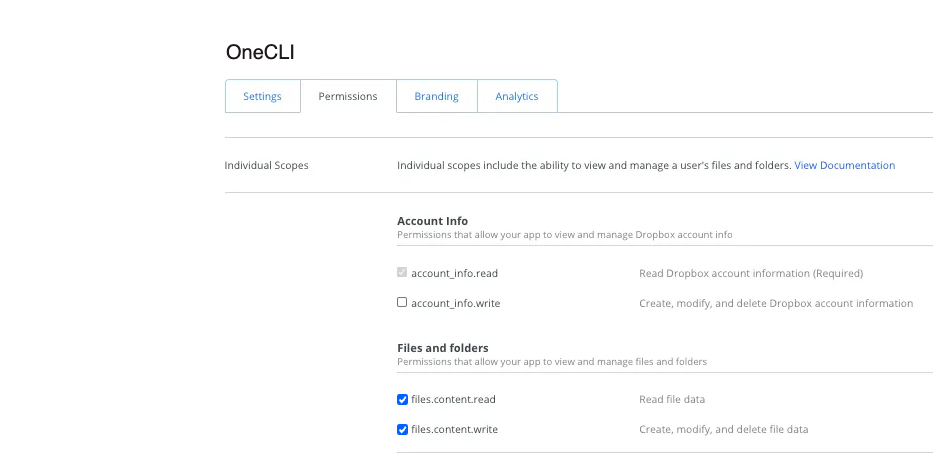The width and height of the screenshot is (933, 470).
Task: Enable the account_info.write checkbox
Action: (x=402, y=302)
